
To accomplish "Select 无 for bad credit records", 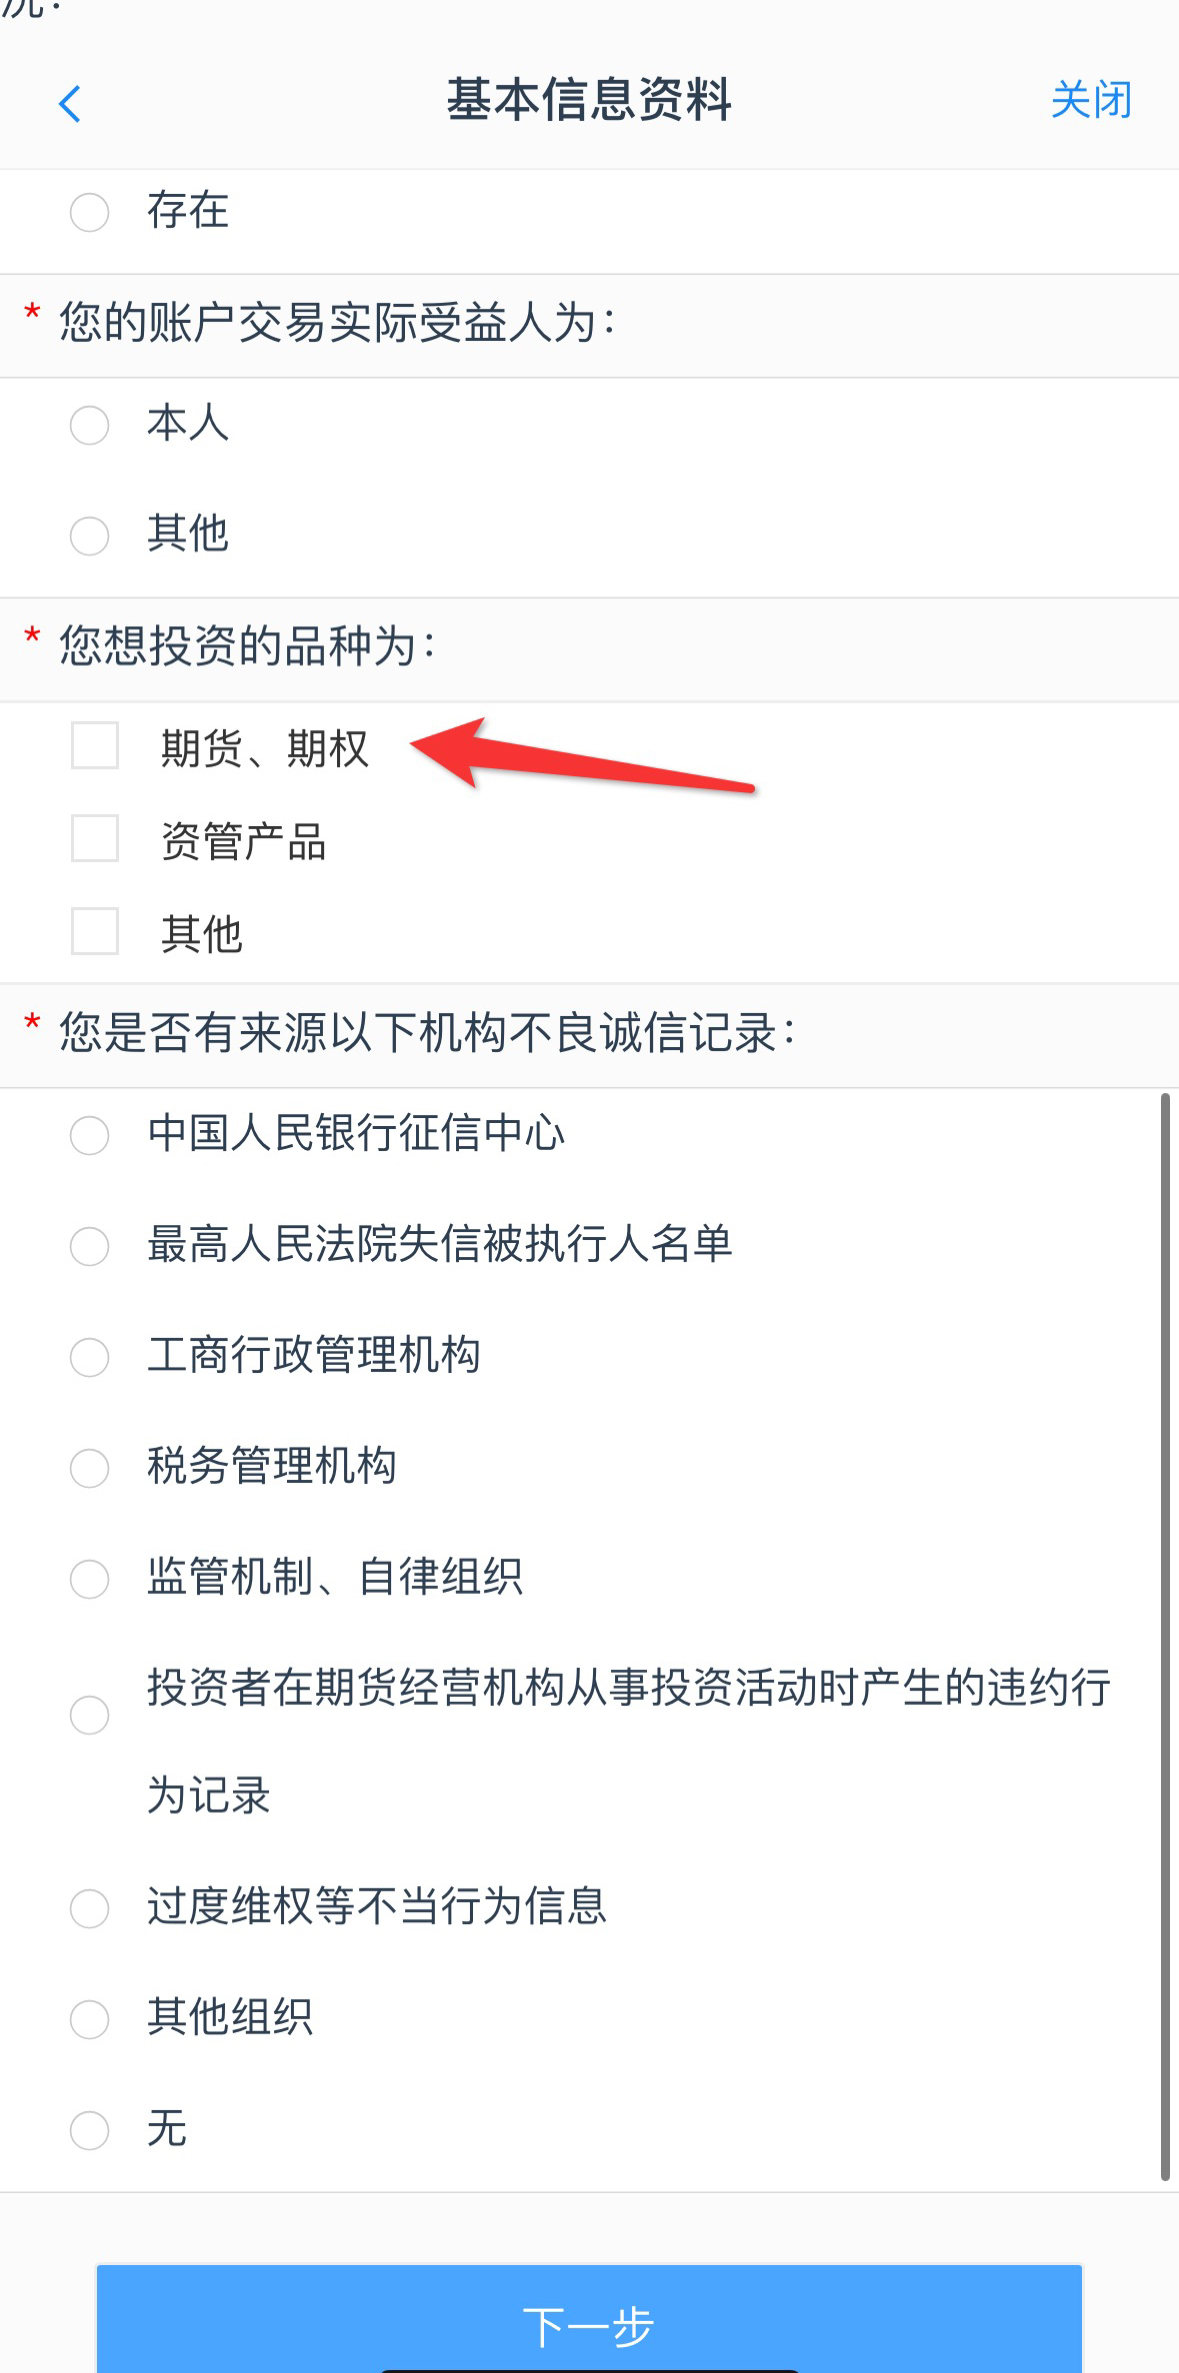I will [89, 2130].
